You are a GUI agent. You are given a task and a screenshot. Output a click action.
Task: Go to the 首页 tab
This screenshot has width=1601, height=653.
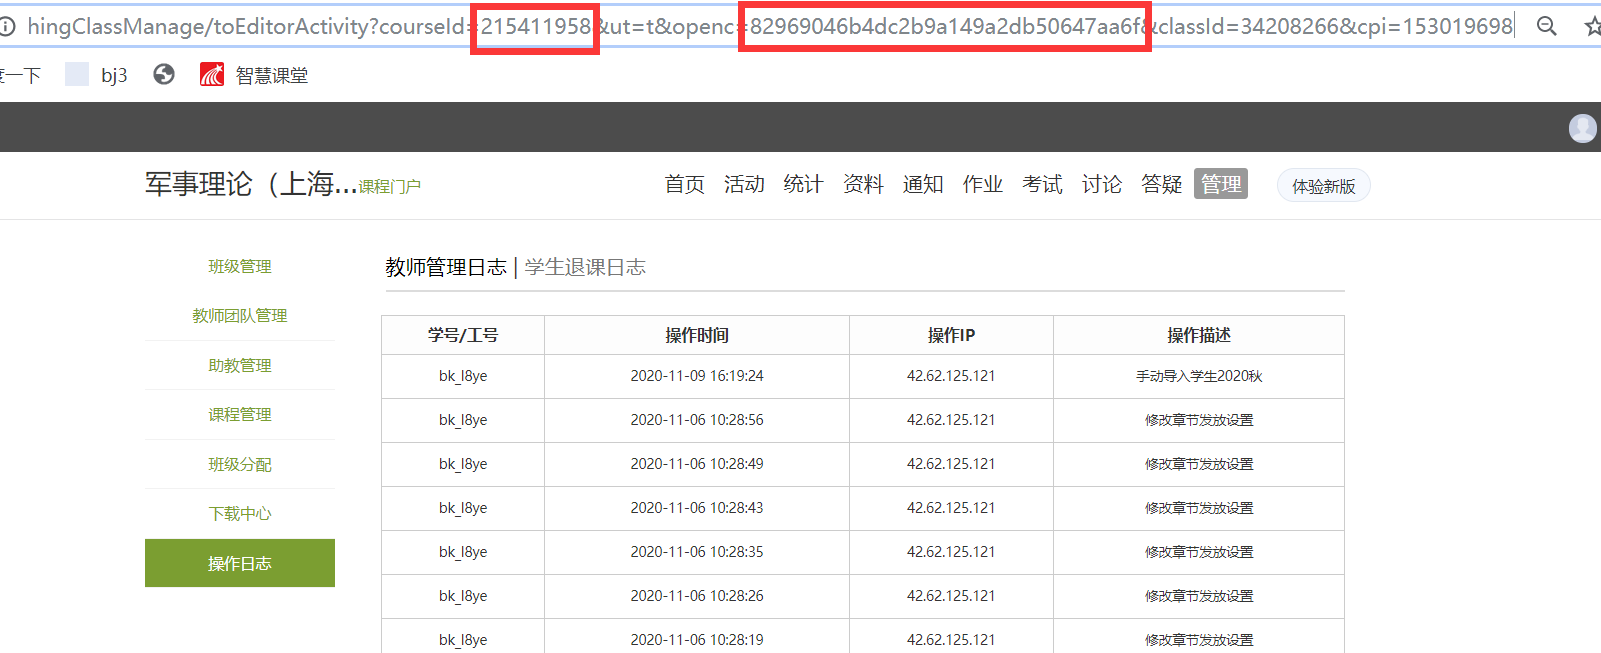pos(684,184)
